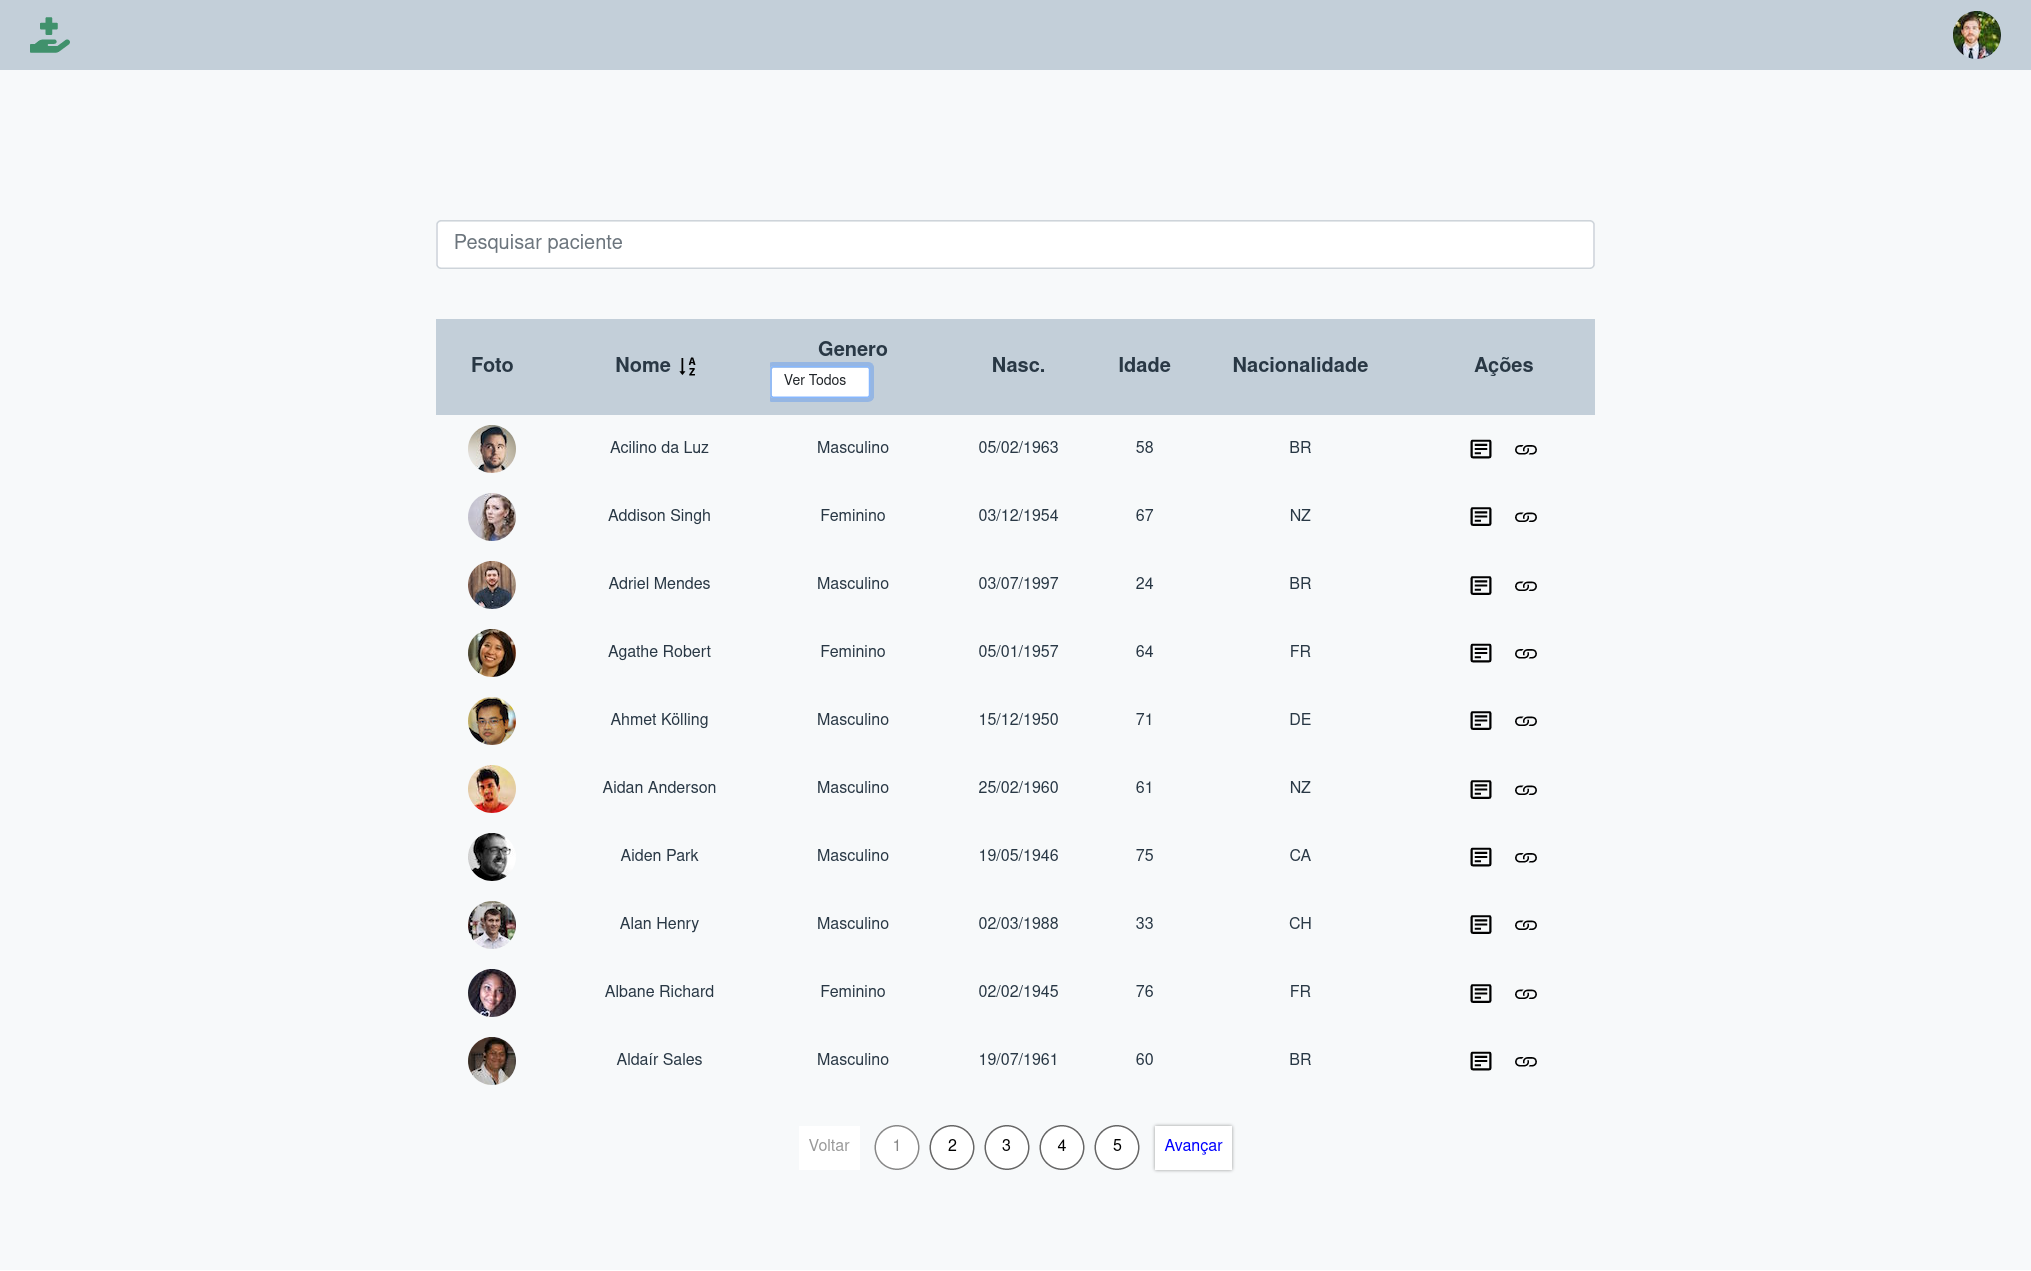The image size is (2031, 1271).
Task: Open the user profile avatar menu
Action: click(x=1976, y=36)
